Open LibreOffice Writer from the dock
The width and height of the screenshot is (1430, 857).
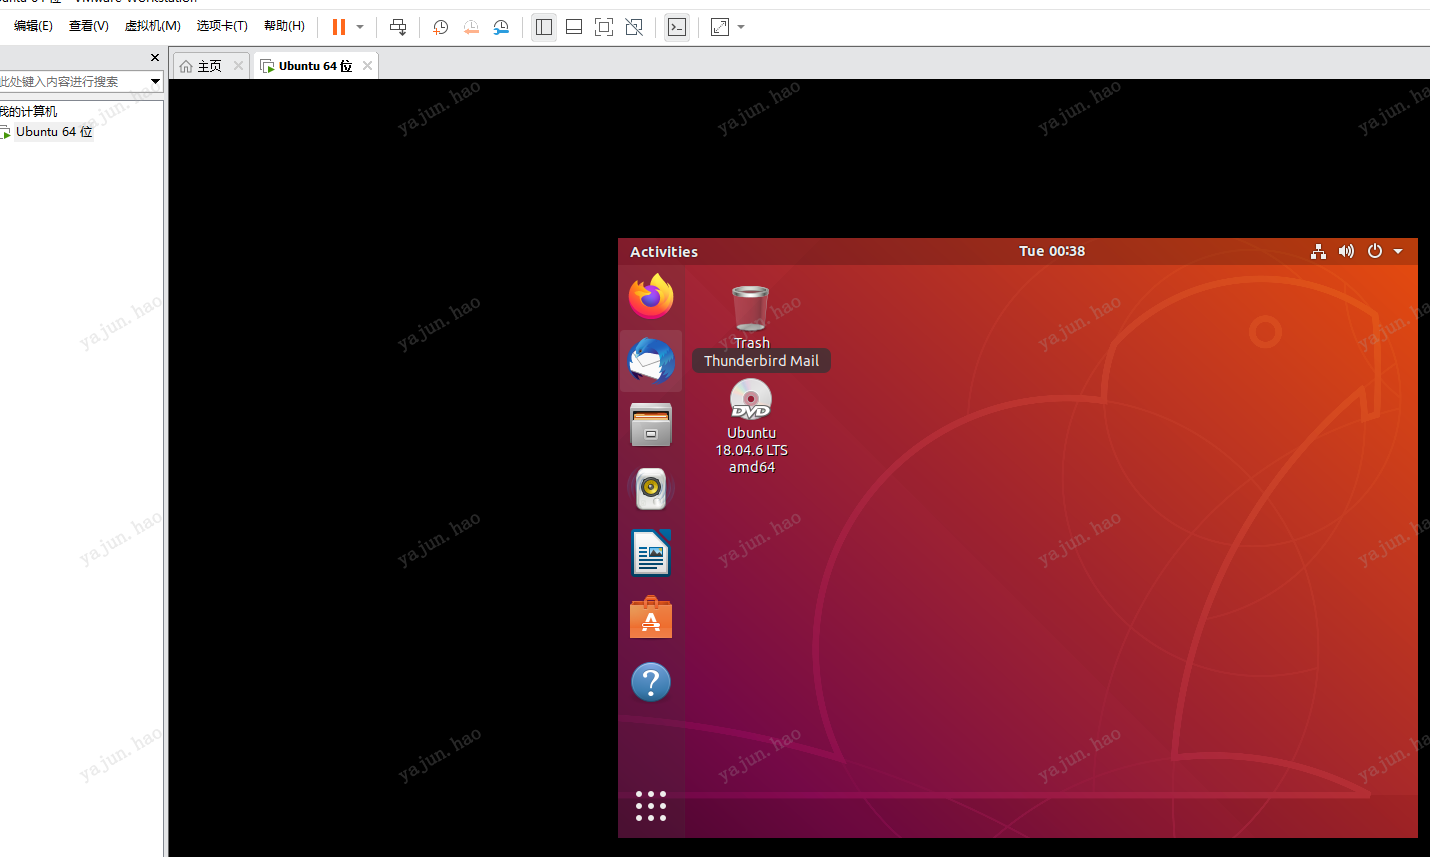[x=651, y=553]
